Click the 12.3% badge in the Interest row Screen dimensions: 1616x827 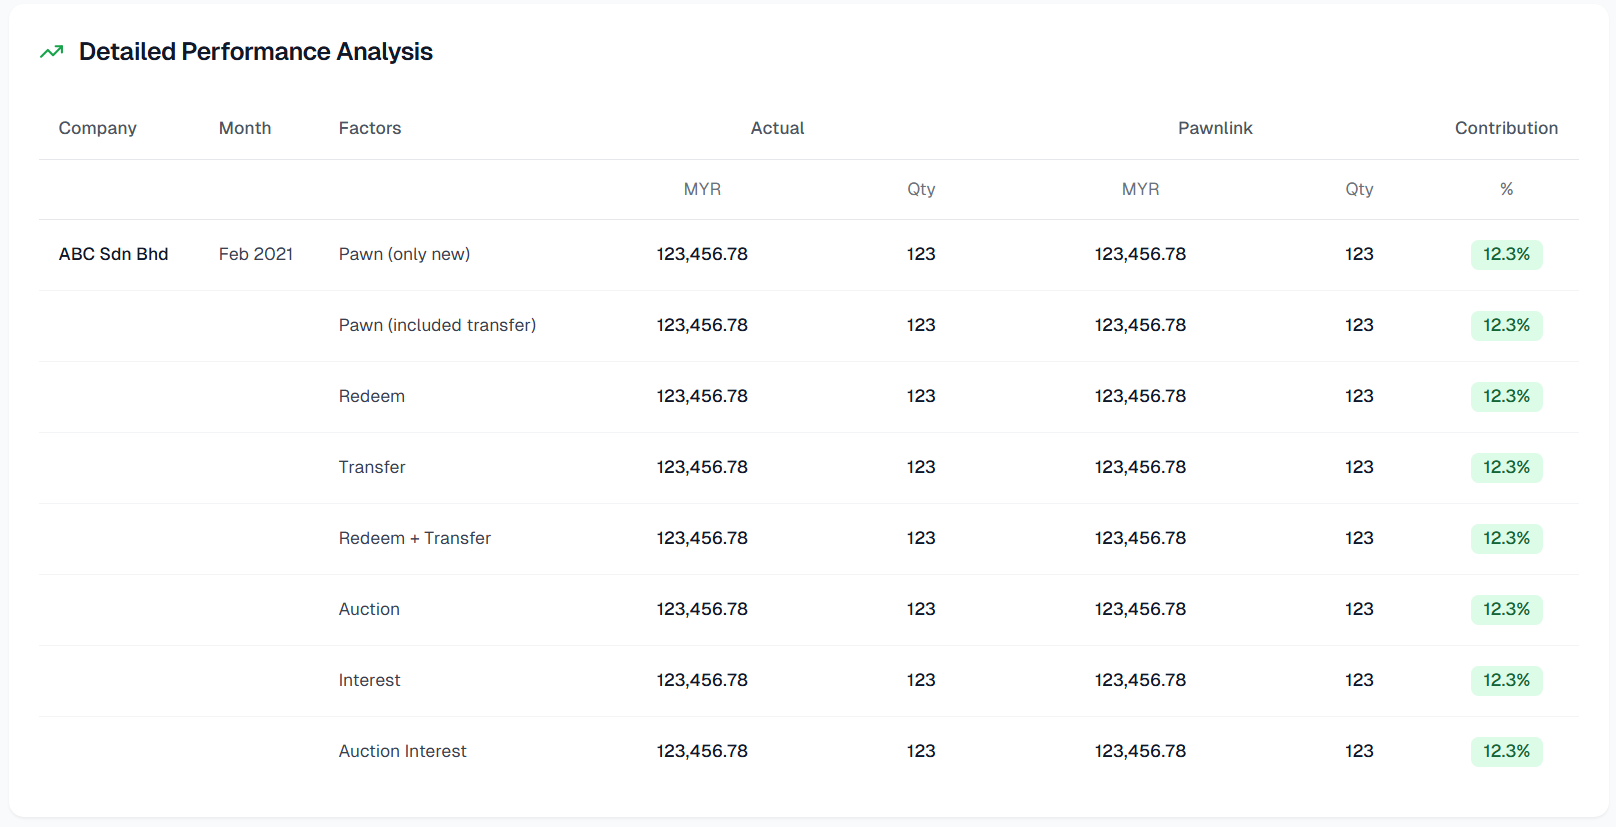(x=1506, y=680)
